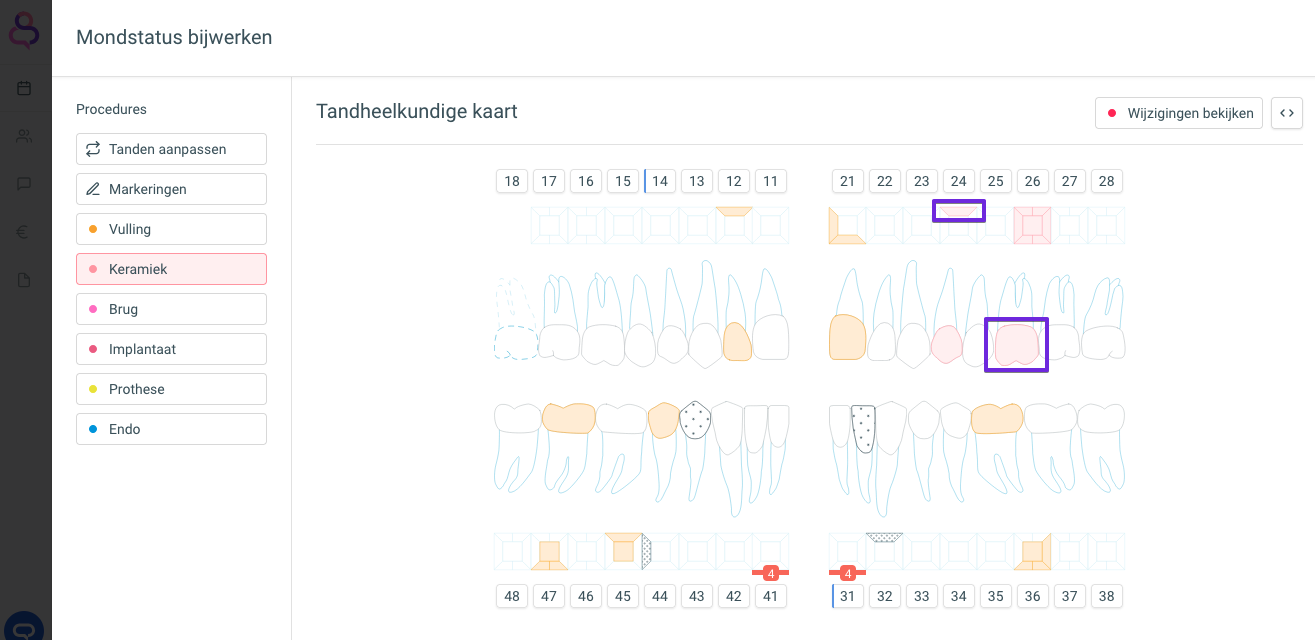
Task: Open the messages chat icon in the sidebar
Action: (24, 184)
